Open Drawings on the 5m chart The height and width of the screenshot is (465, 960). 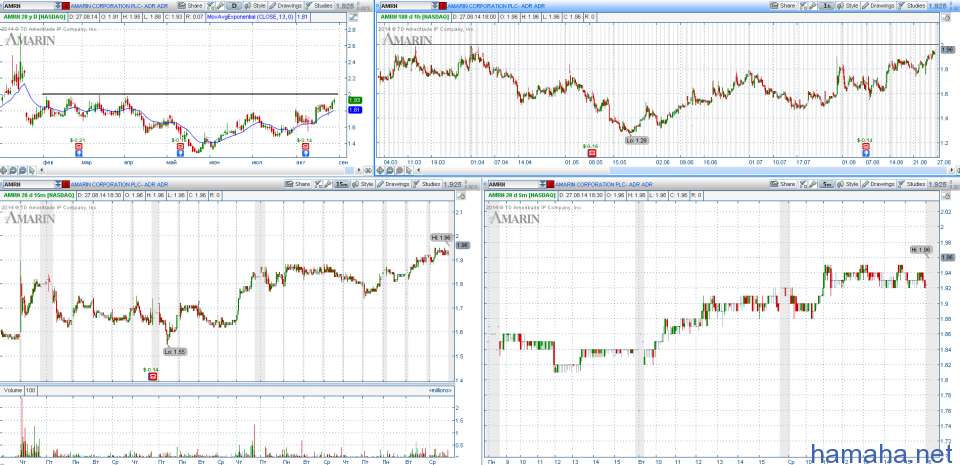click(879, 184)
